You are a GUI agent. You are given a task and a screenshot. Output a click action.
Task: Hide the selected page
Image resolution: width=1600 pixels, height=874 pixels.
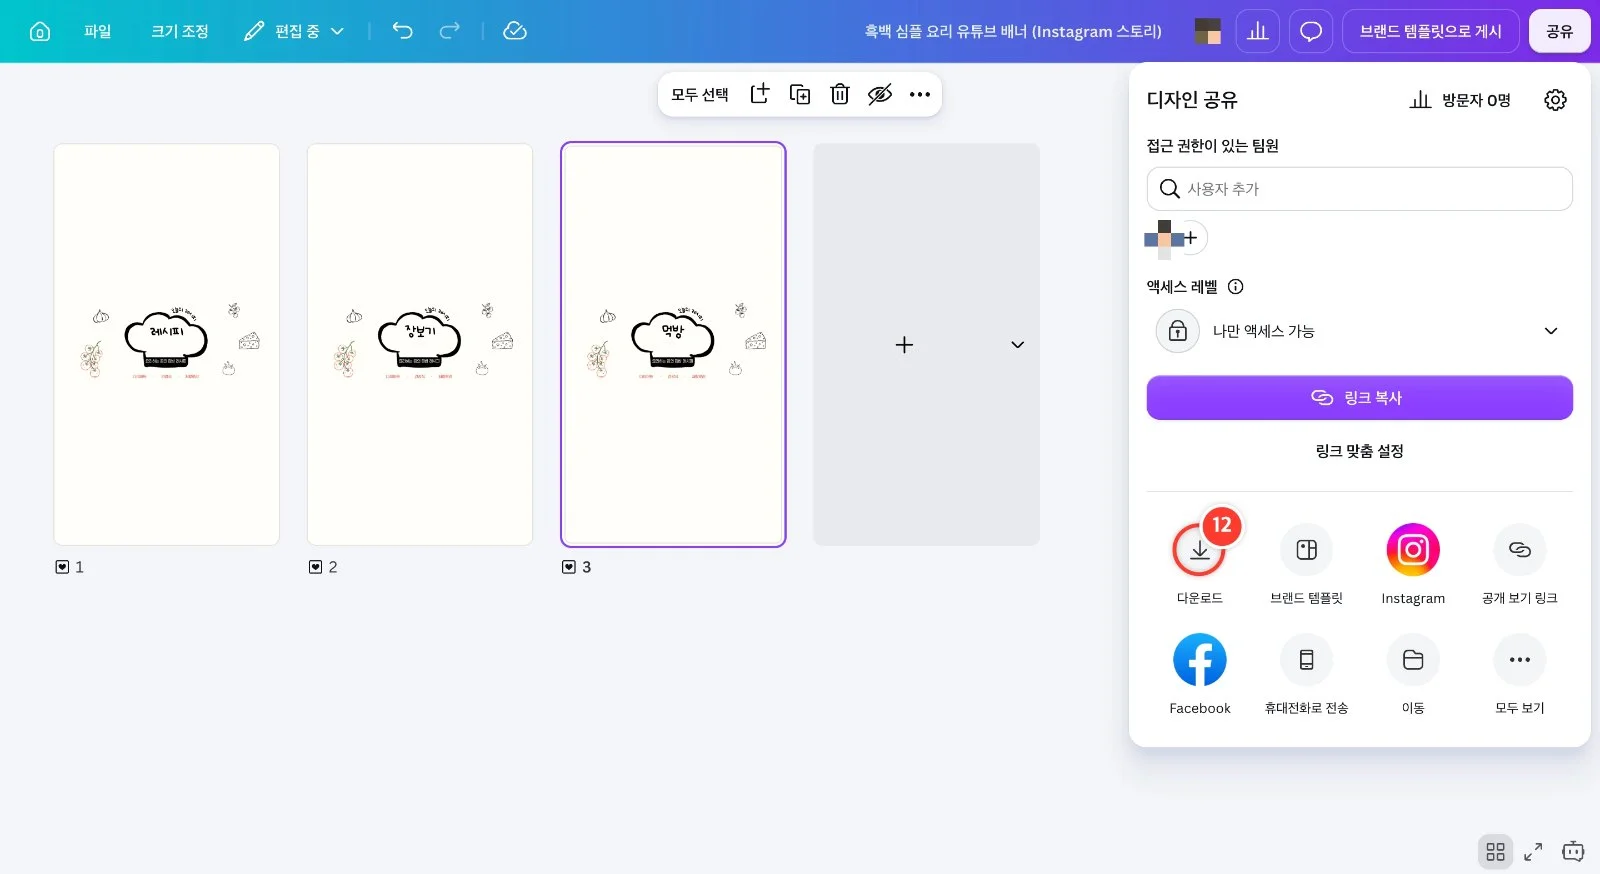(x=880, y=94)
